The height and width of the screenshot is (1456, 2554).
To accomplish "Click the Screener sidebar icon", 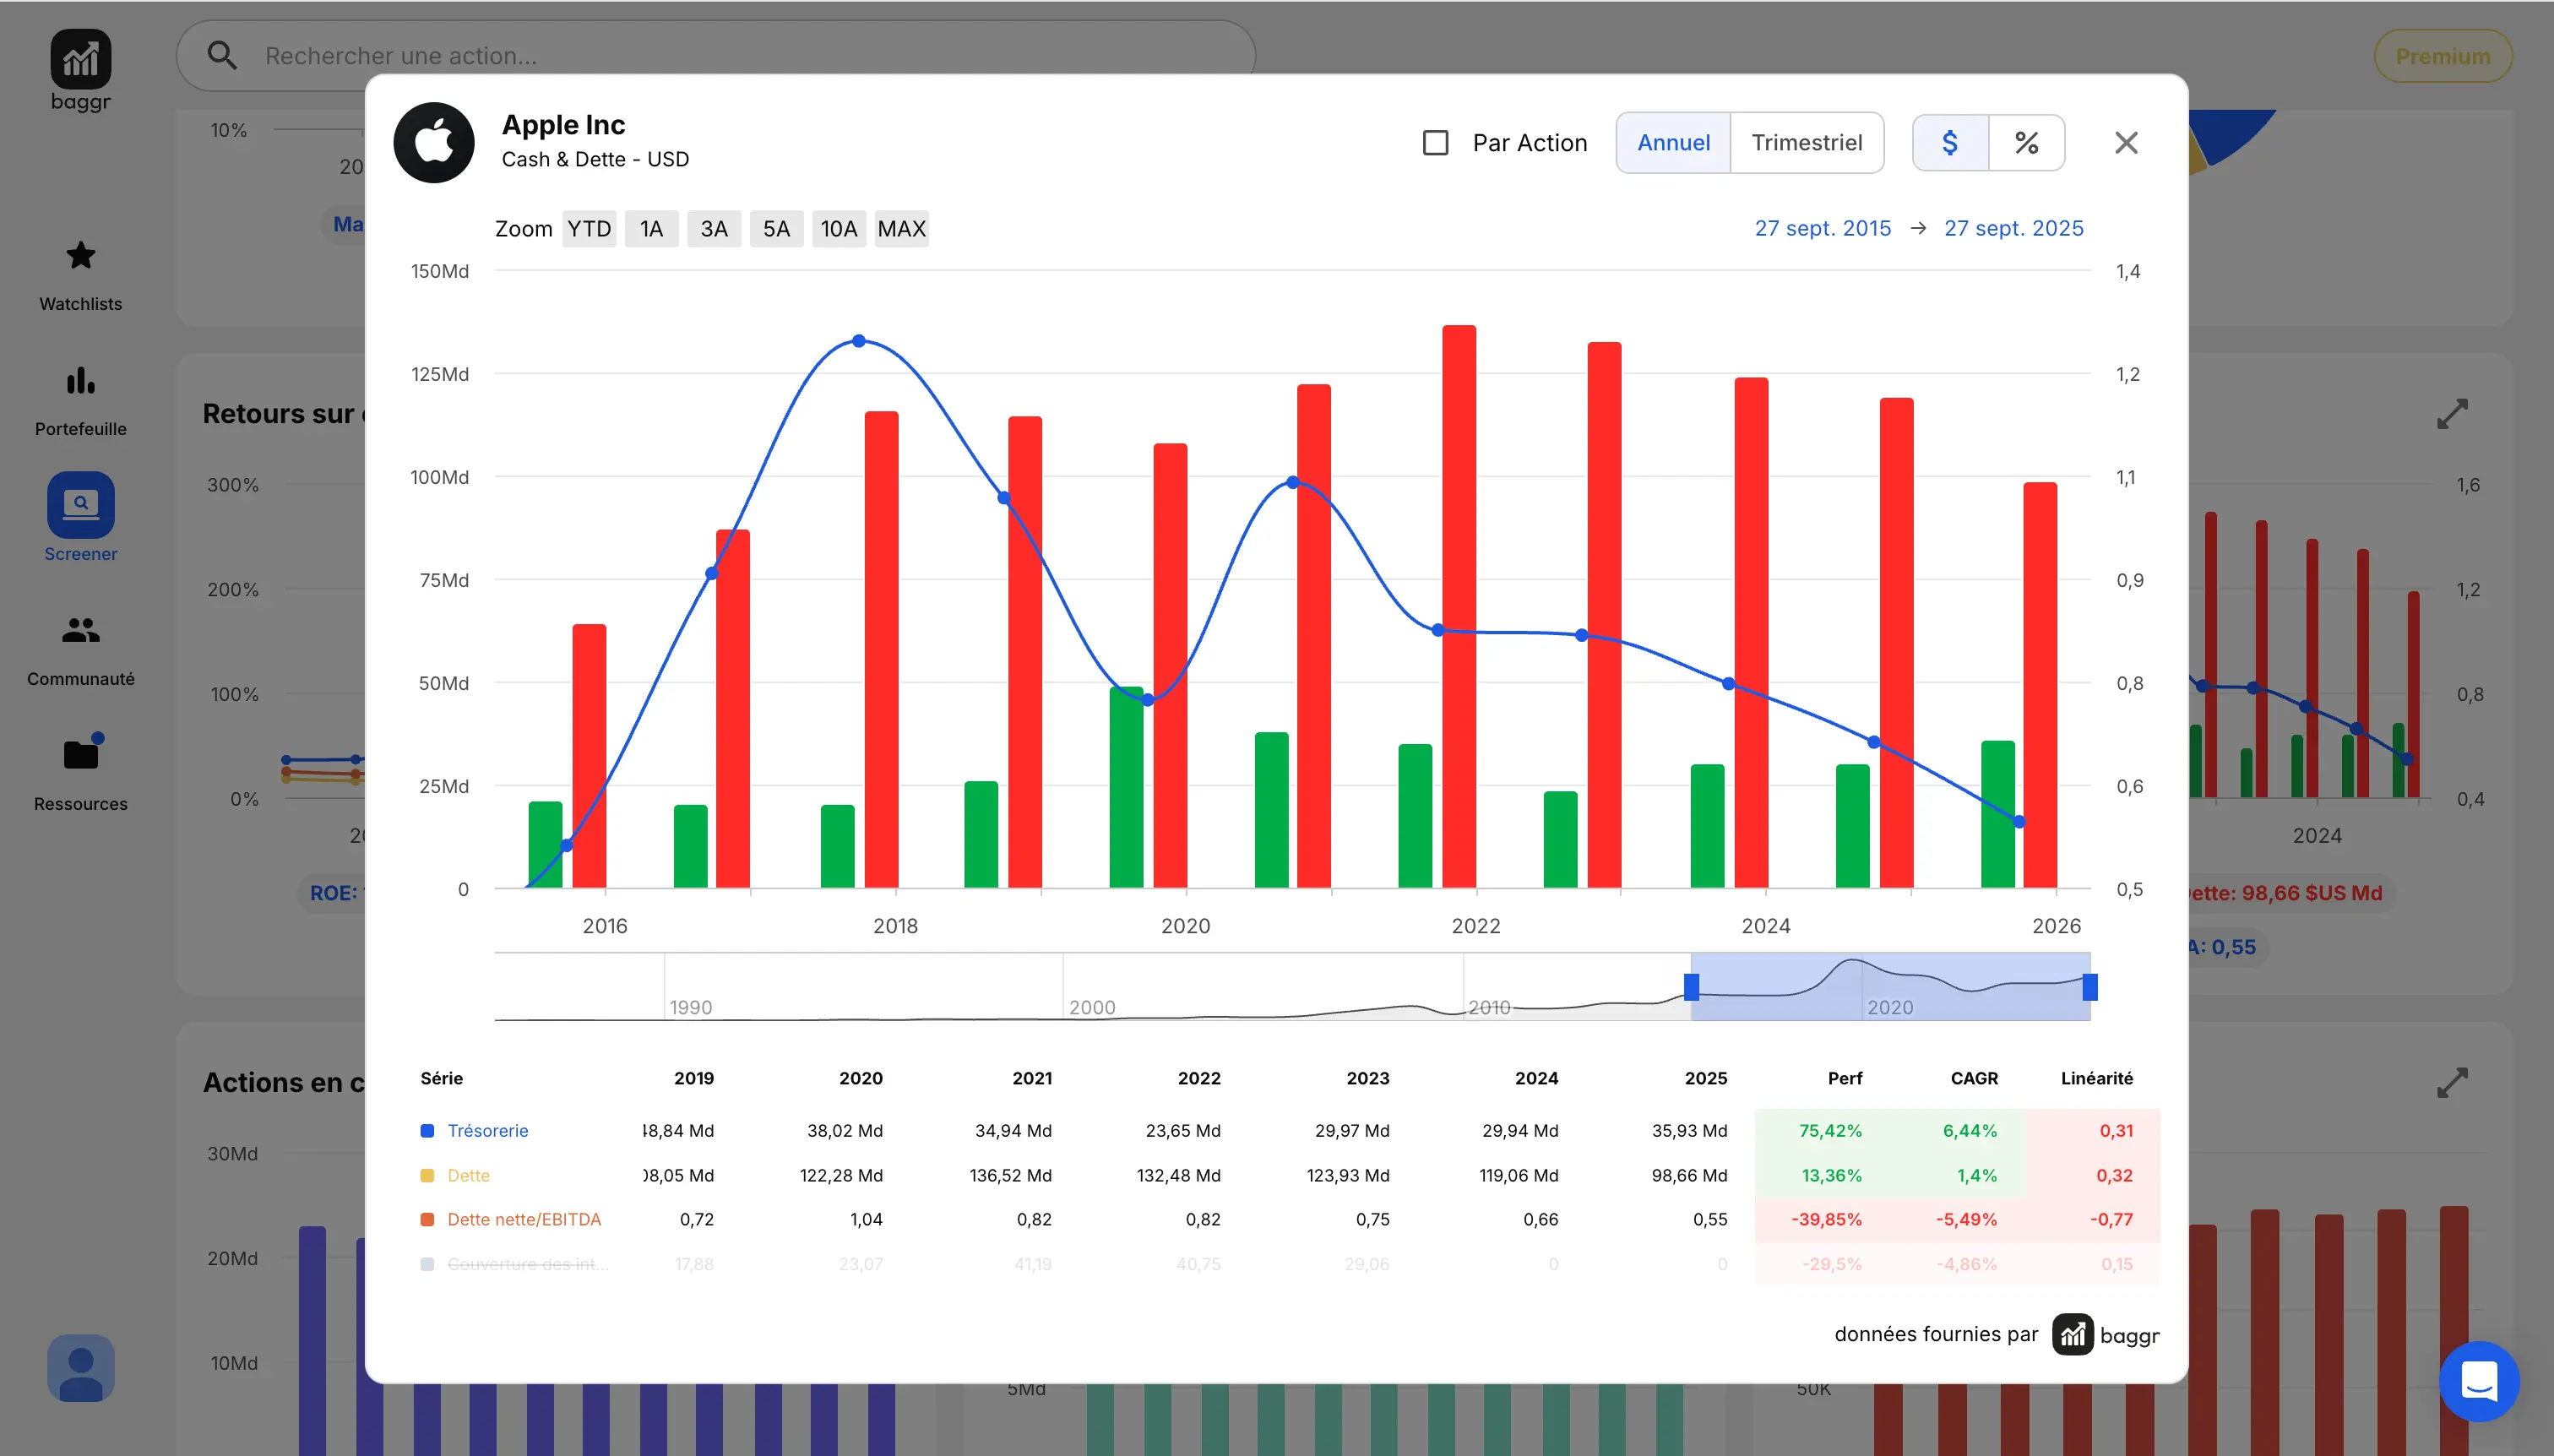I will point(80,505).
